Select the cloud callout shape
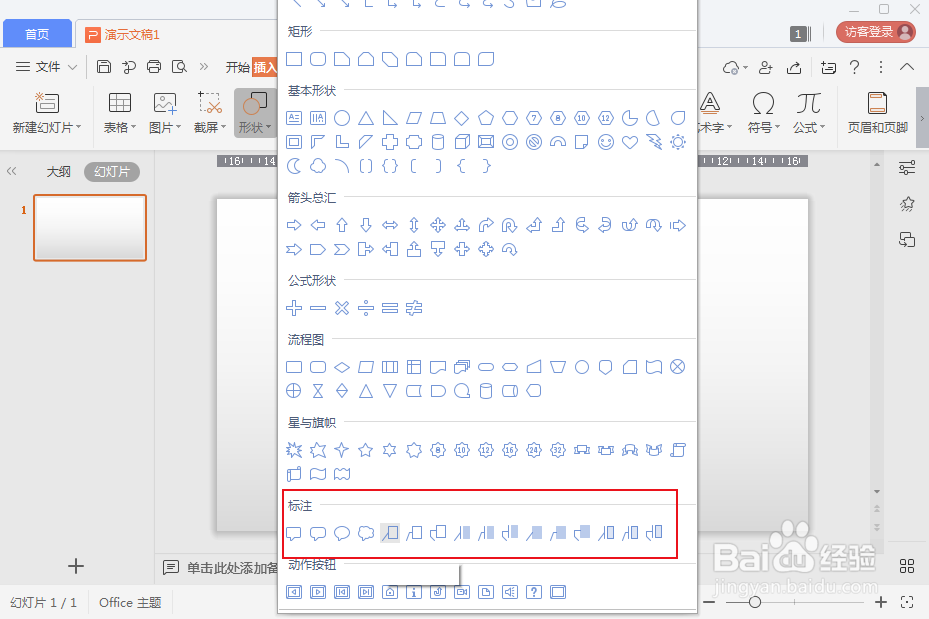The height and width of the screenshot is (619, 929). tap(366, 533)
